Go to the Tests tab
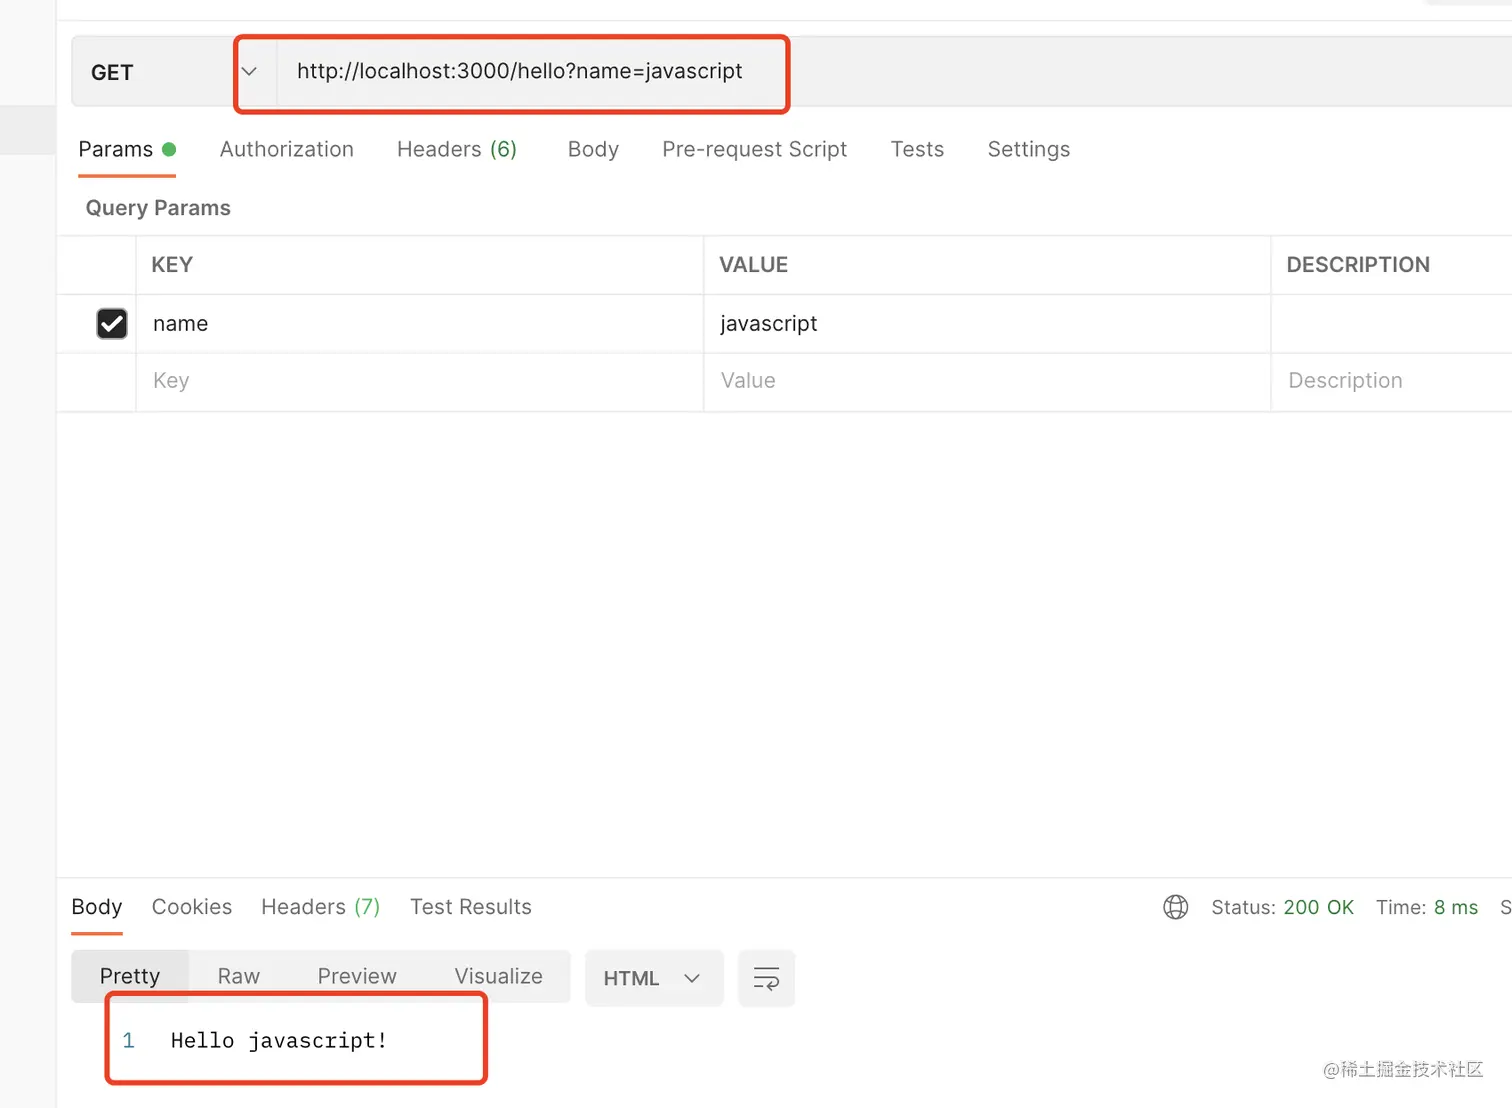This screenshot has width=1512, height=1108. pyautogui.click(x=917, y=149)
